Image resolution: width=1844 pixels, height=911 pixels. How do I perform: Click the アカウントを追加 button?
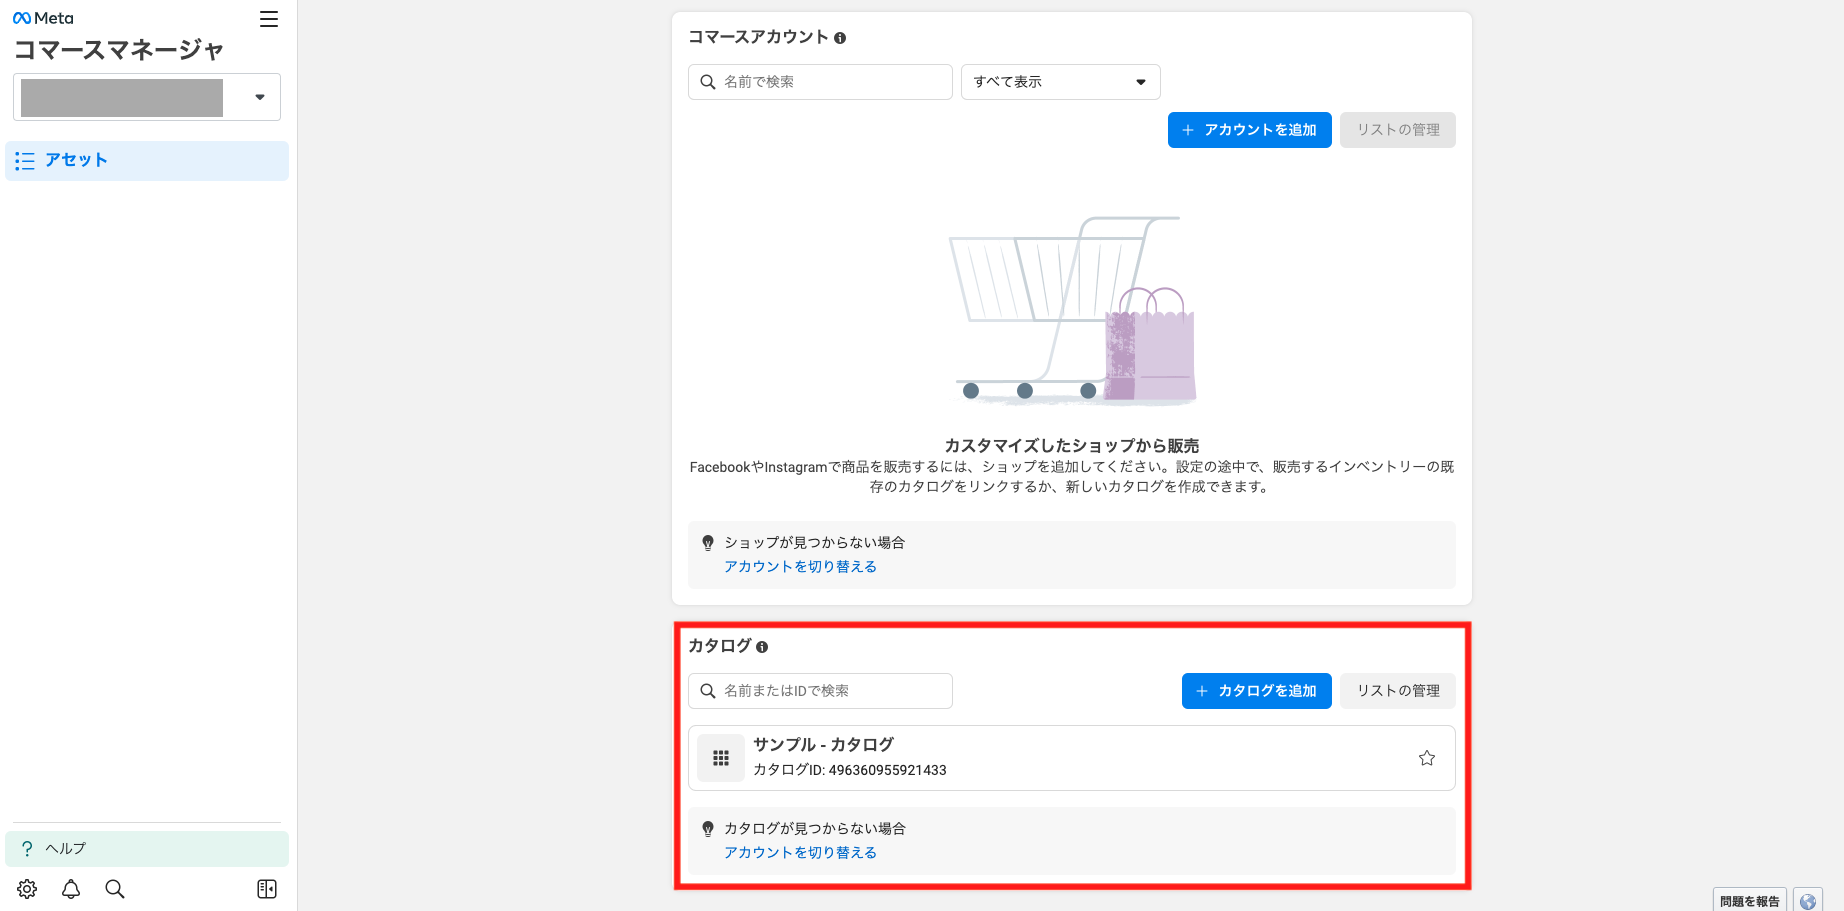pyautogui.click(x=1249, y=130)
